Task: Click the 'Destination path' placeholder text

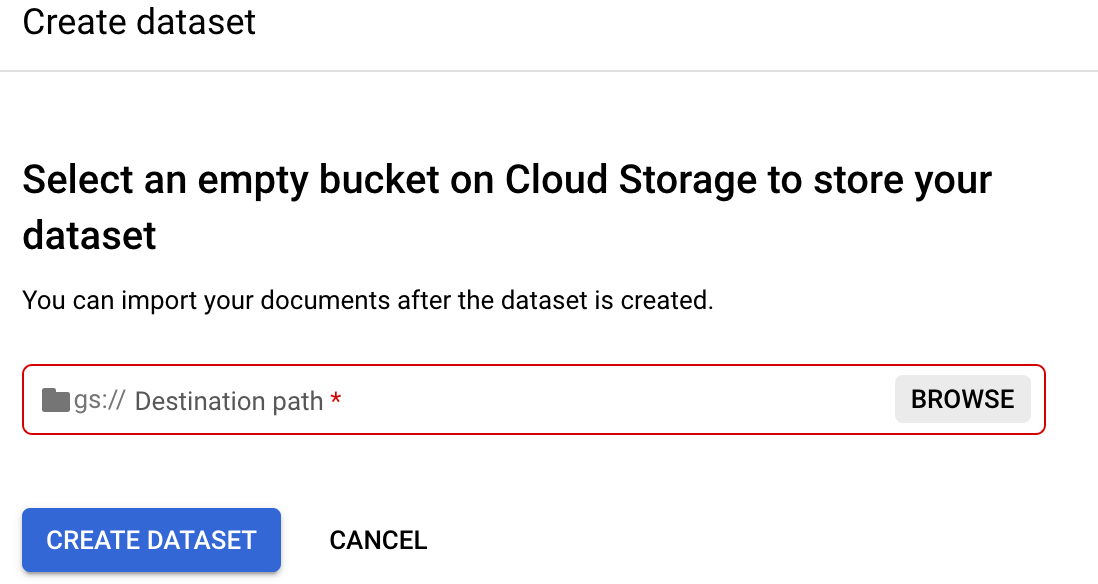Action: 228,401
